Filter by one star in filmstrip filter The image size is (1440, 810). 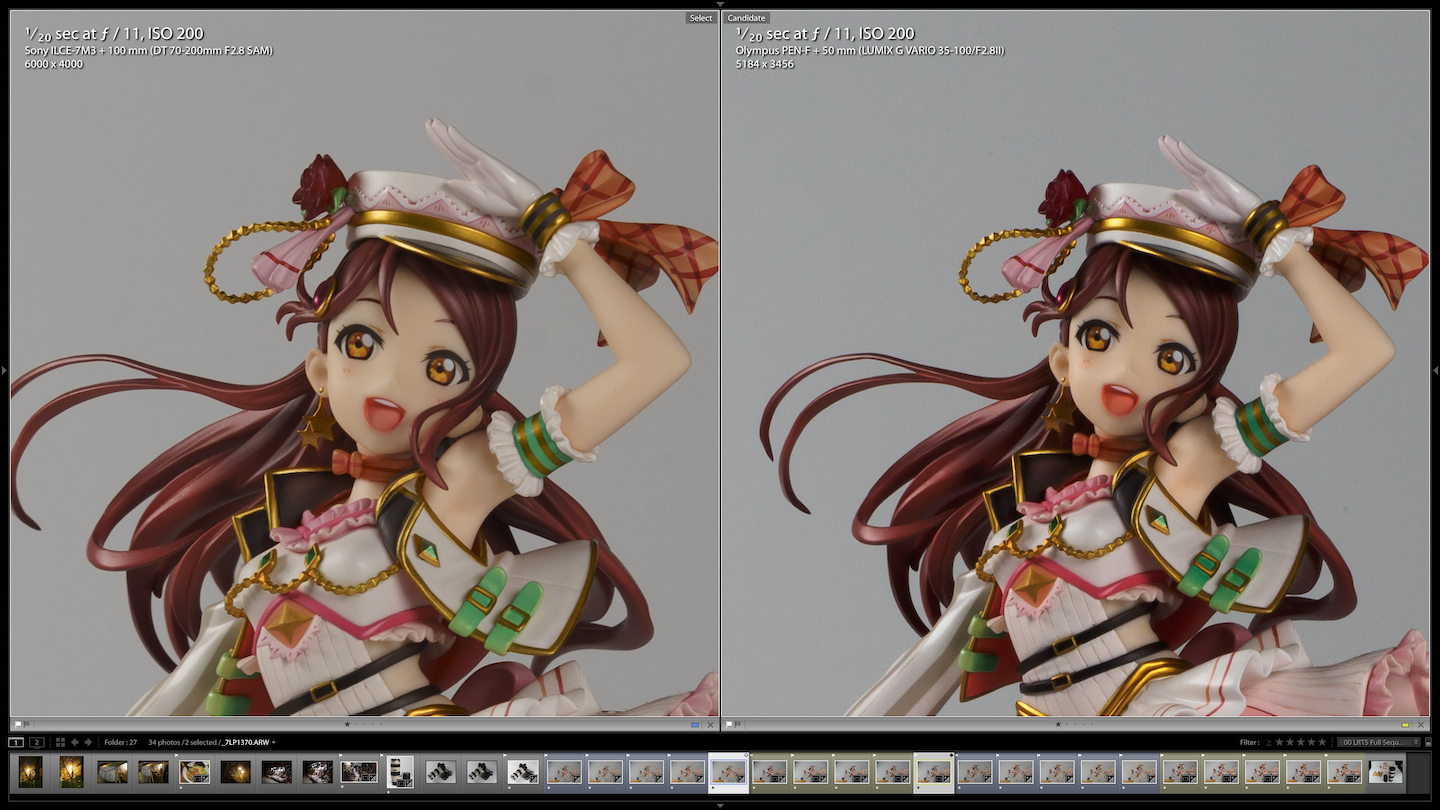coord(1279,742)
